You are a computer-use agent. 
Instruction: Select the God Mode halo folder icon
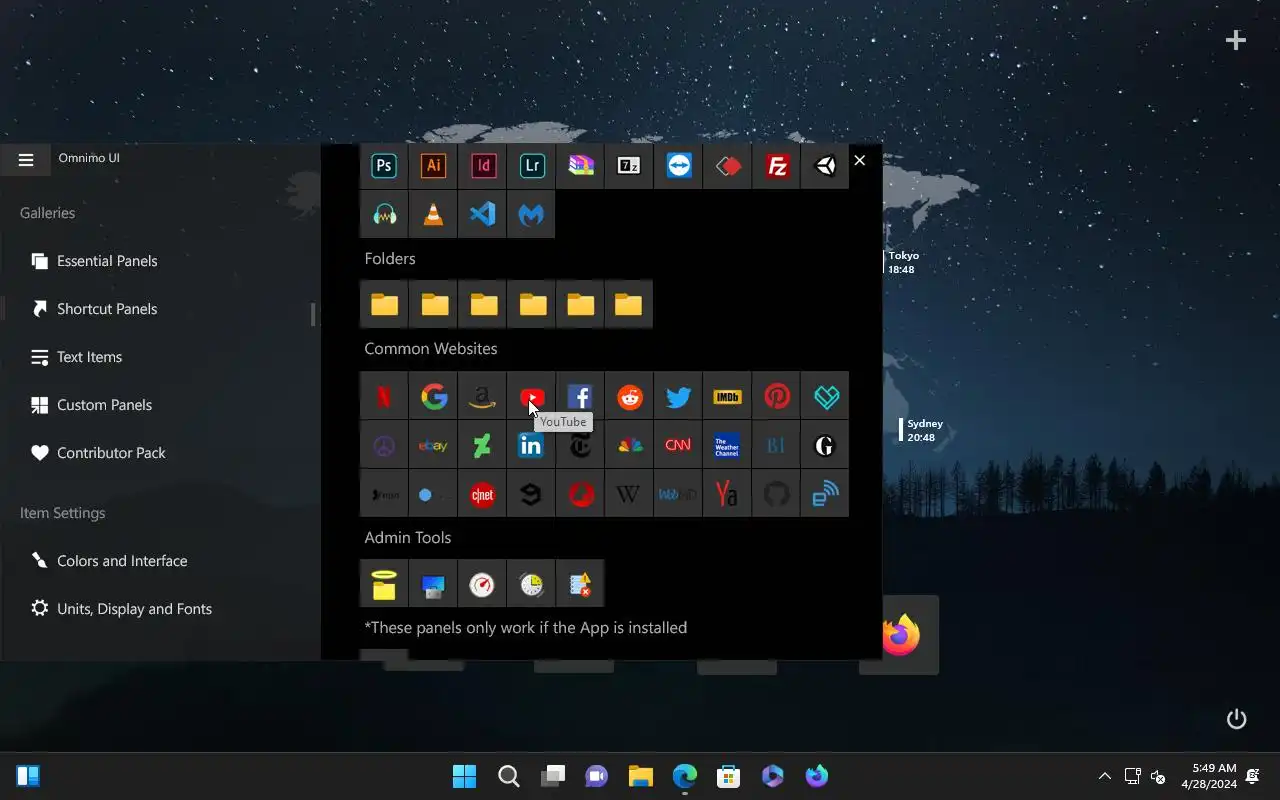pos(384,584)
